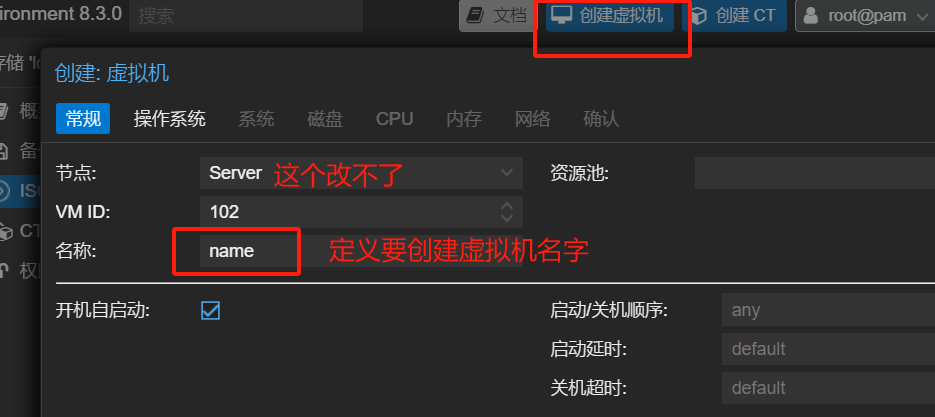
Task: Open the 资源池 combo box
Action: pyautogui.click(x=815, y=173)
